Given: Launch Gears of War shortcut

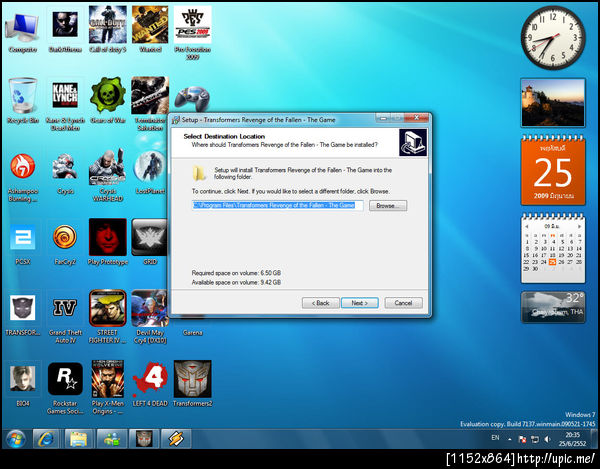Looking at the screenshot, I should click(x=108, y=100).
